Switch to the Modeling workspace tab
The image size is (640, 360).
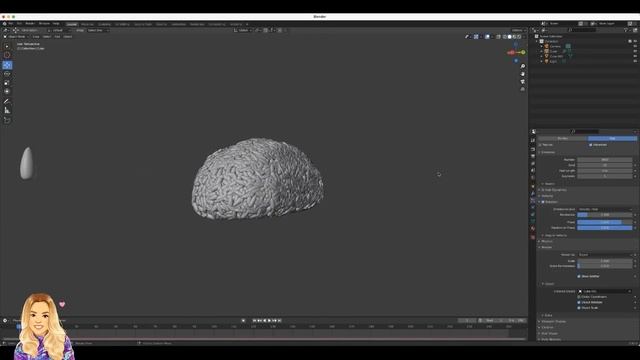87,24
